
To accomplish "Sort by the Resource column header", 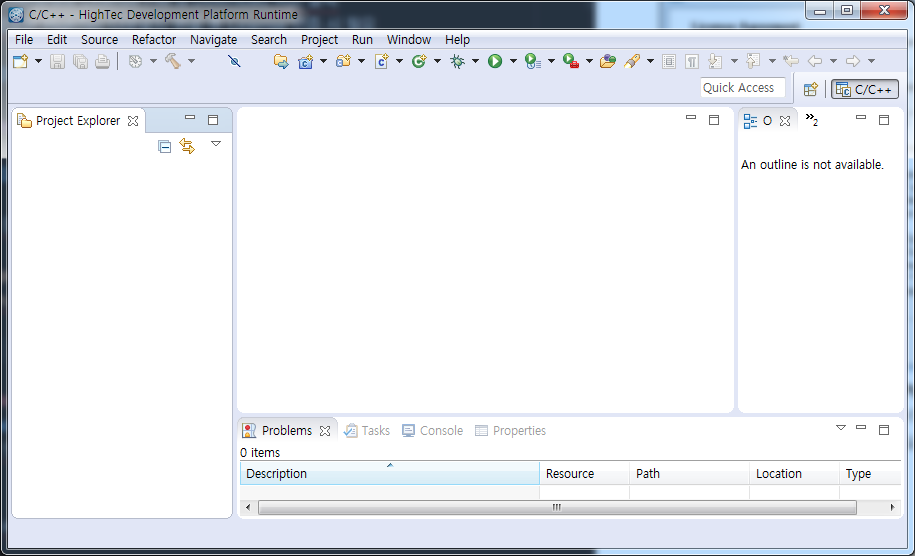I will [x=585, y=473].
